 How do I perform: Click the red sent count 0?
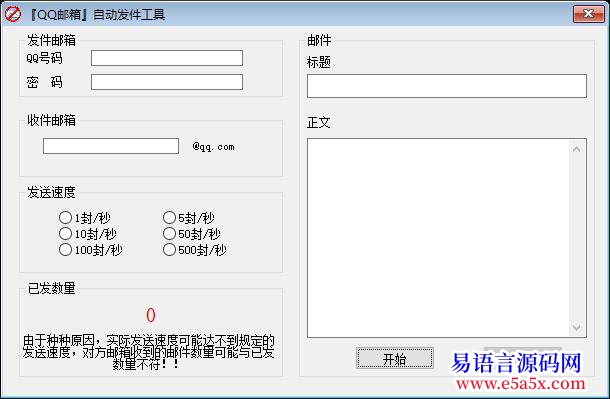[x=151, y=315]
